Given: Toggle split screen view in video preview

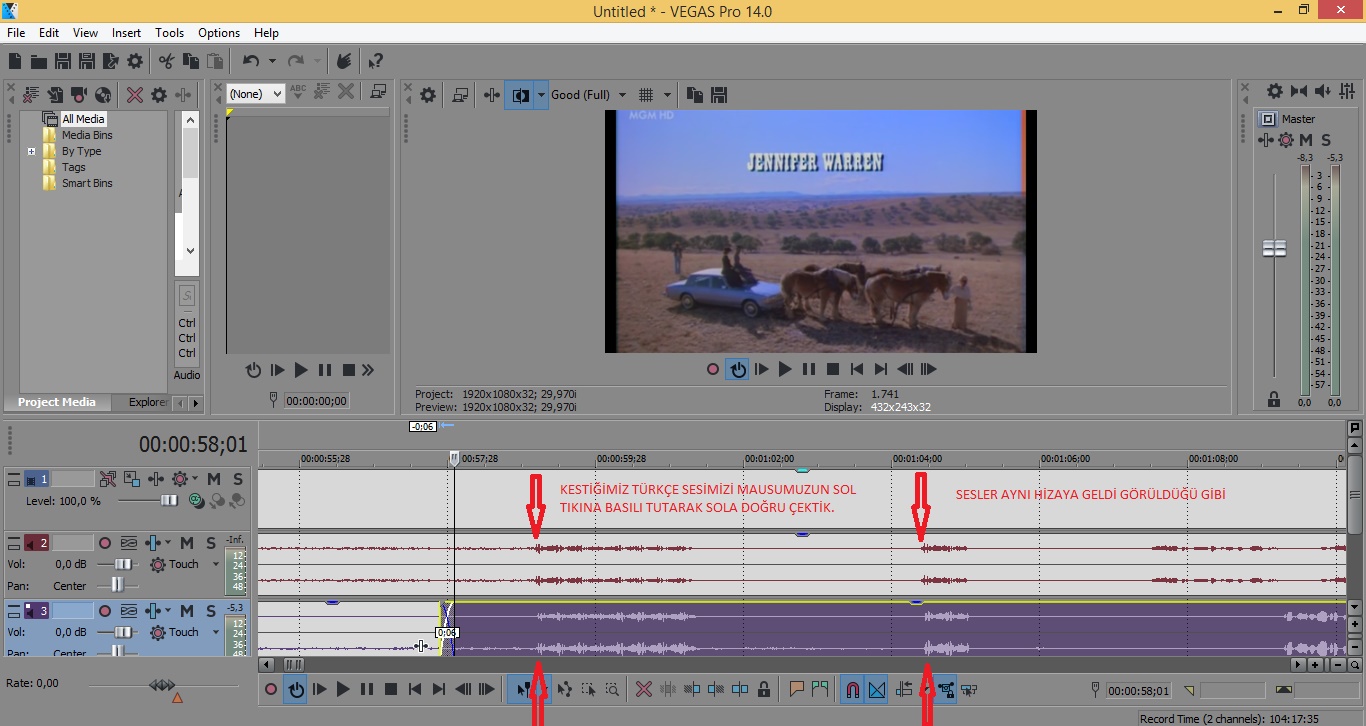Looking at the screenshot, I should (520, 95).
